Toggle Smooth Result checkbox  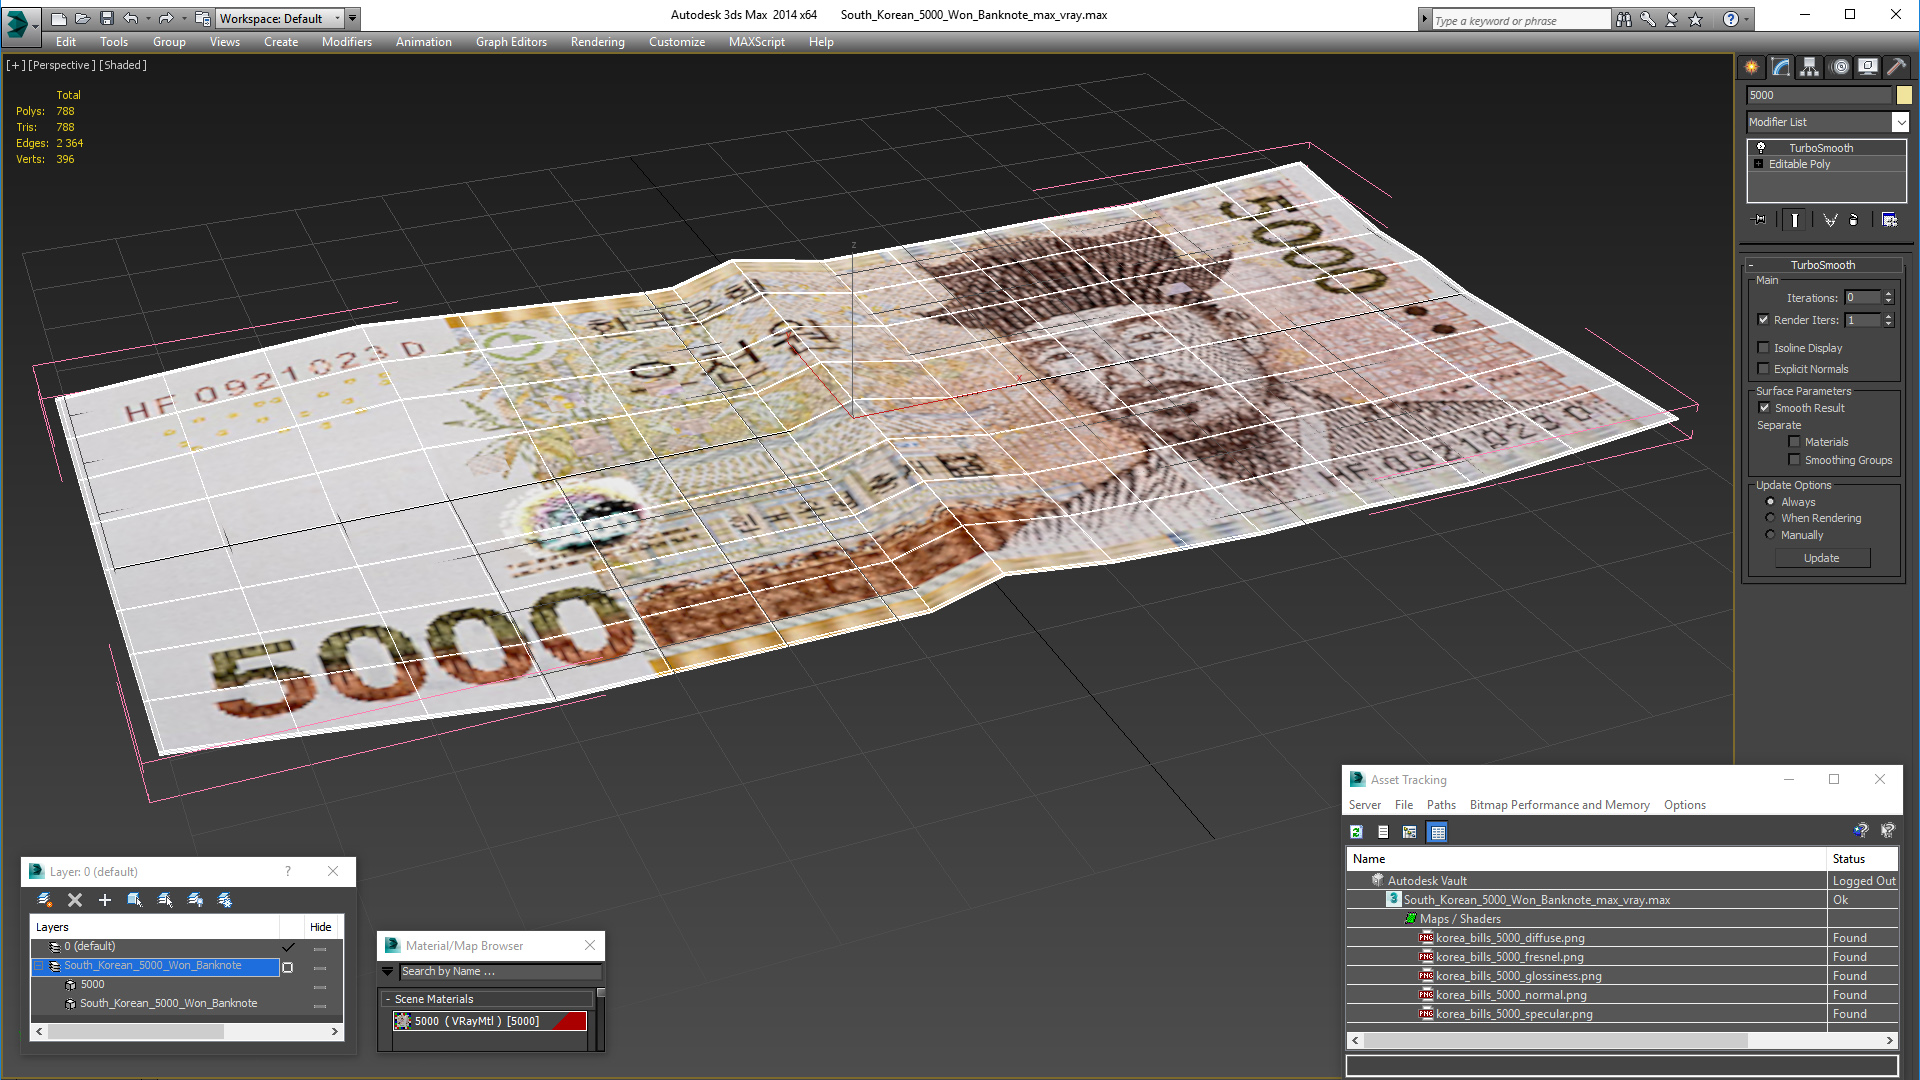(x=1764, y=408)
